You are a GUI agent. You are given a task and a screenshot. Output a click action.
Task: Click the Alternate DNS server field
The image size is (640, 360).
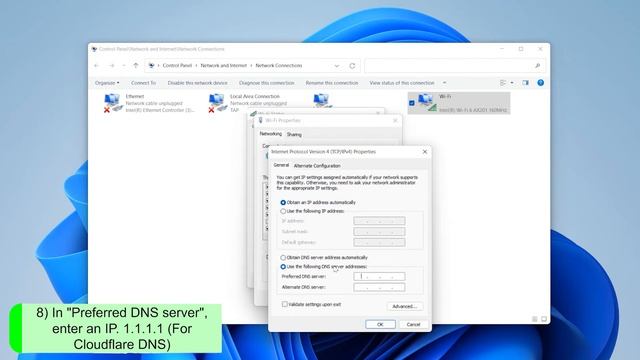click(379, 287)
